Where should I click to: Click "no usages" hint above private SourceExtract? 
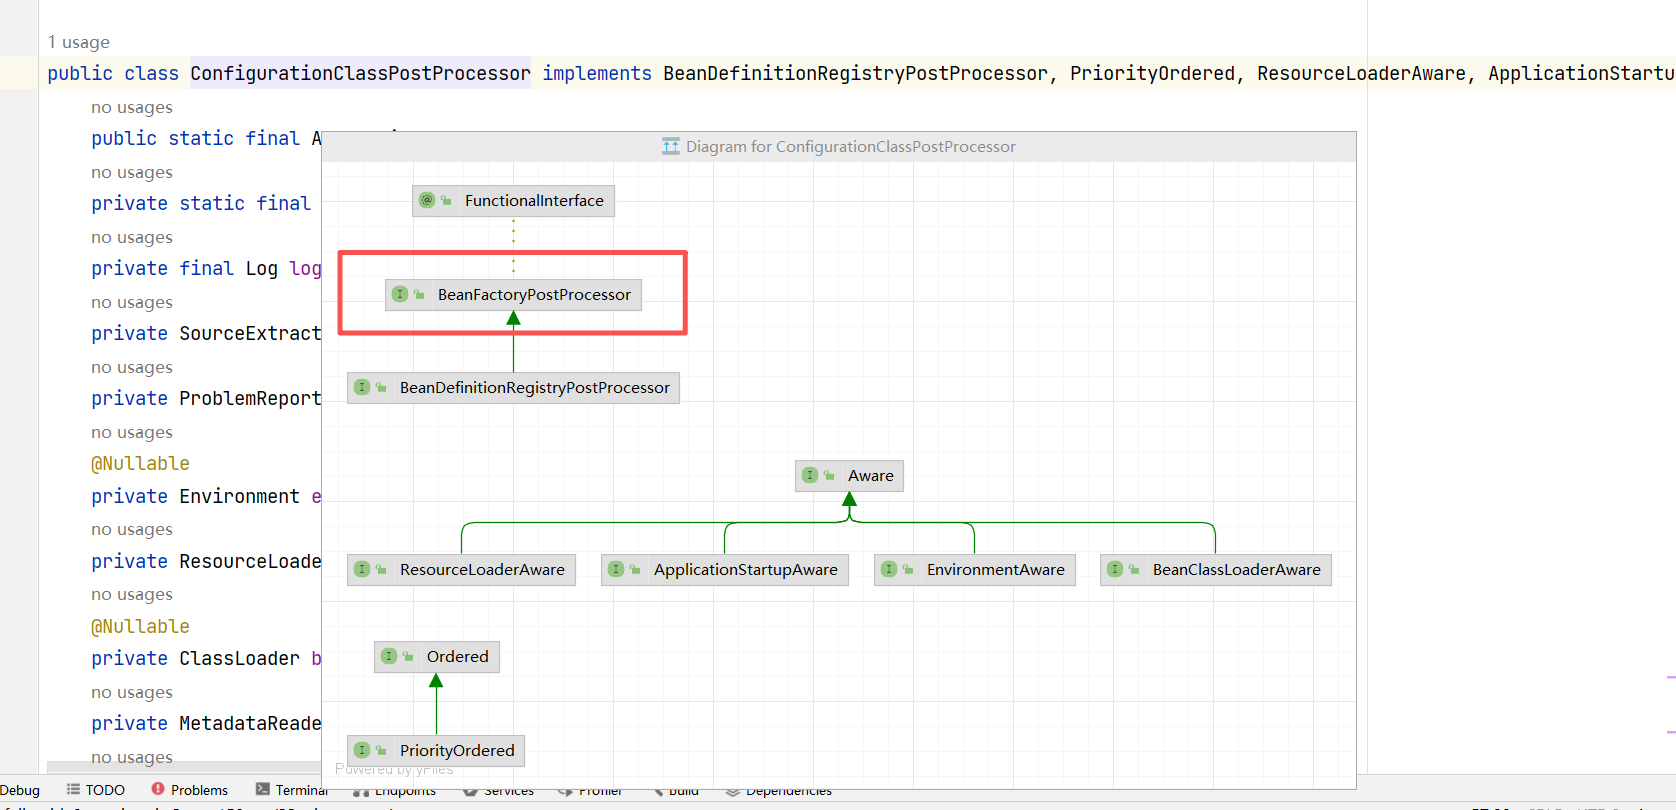132,302
